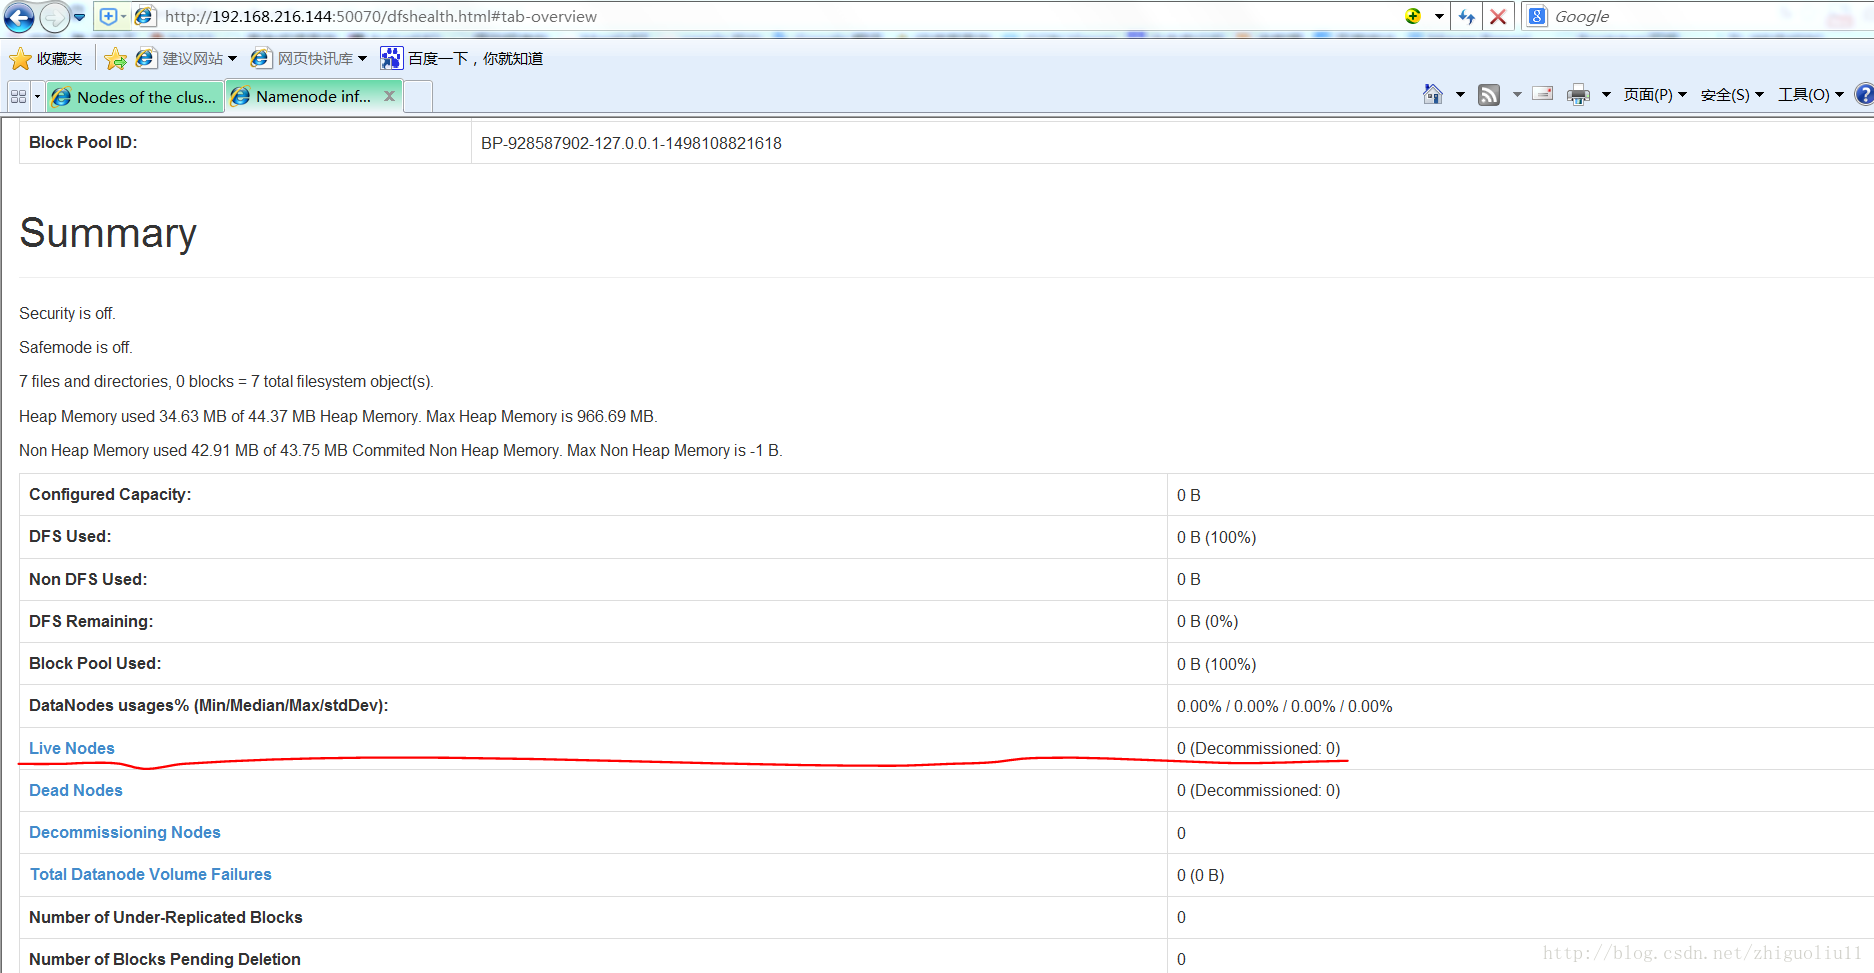Refresh the page with the blue arrows
1874x973 pixels.
point(1467,17)
